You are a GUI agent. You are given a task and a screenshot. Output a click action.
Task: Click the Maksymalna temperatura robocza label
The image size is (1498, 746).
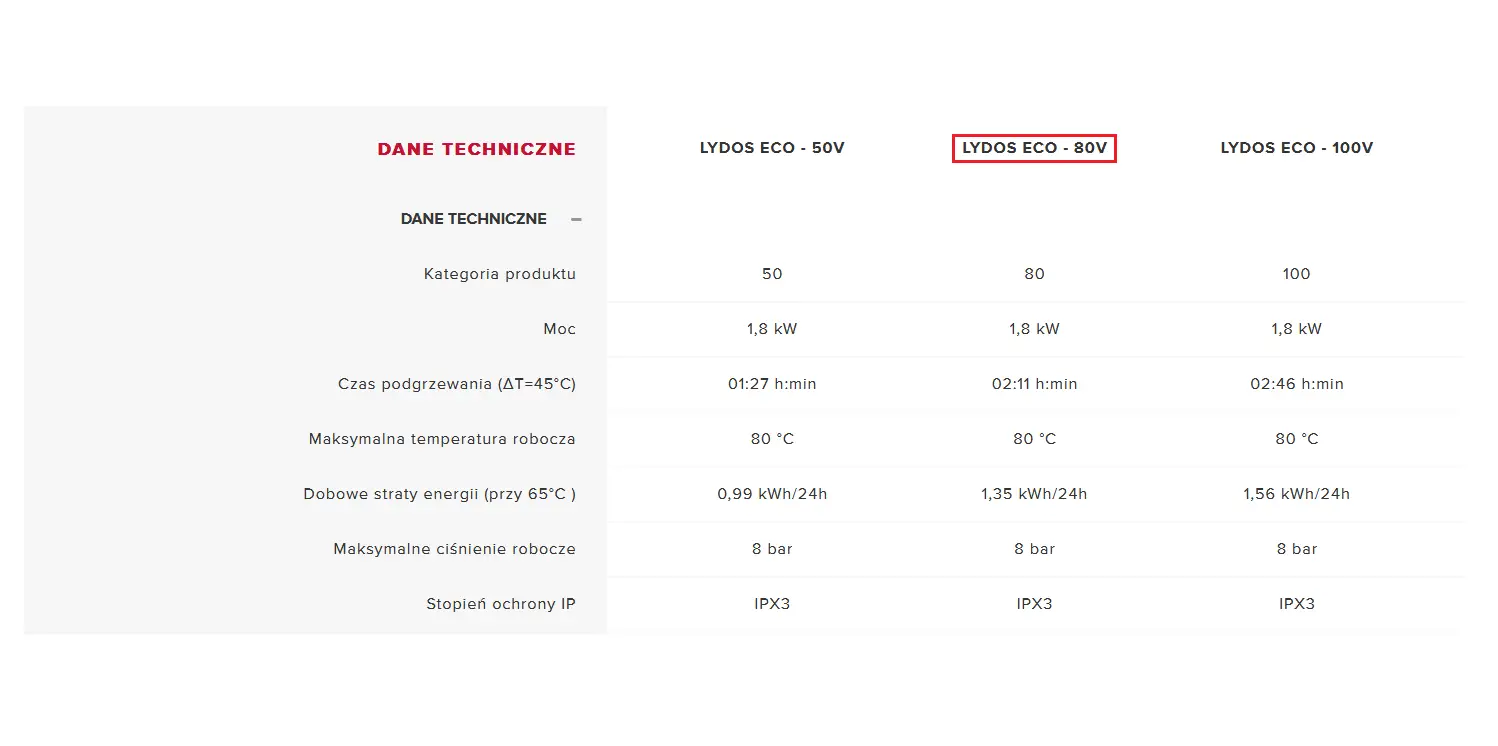point(442,439)
